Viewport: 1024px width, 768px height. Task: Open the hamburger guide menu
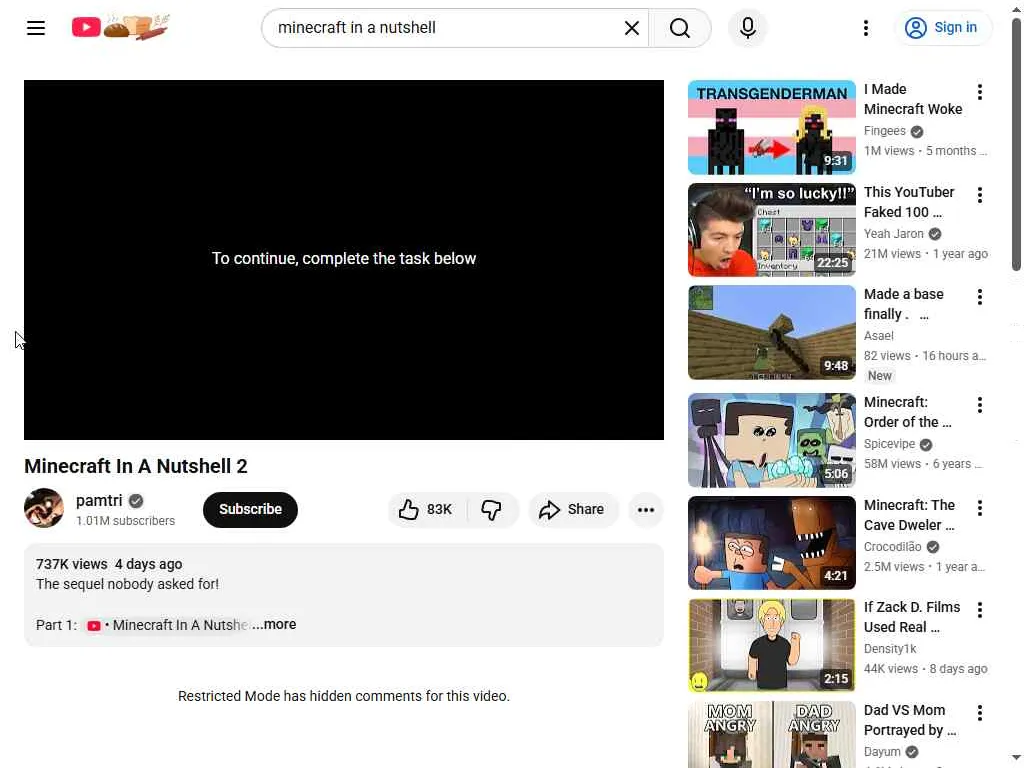[x=36, y=28]
